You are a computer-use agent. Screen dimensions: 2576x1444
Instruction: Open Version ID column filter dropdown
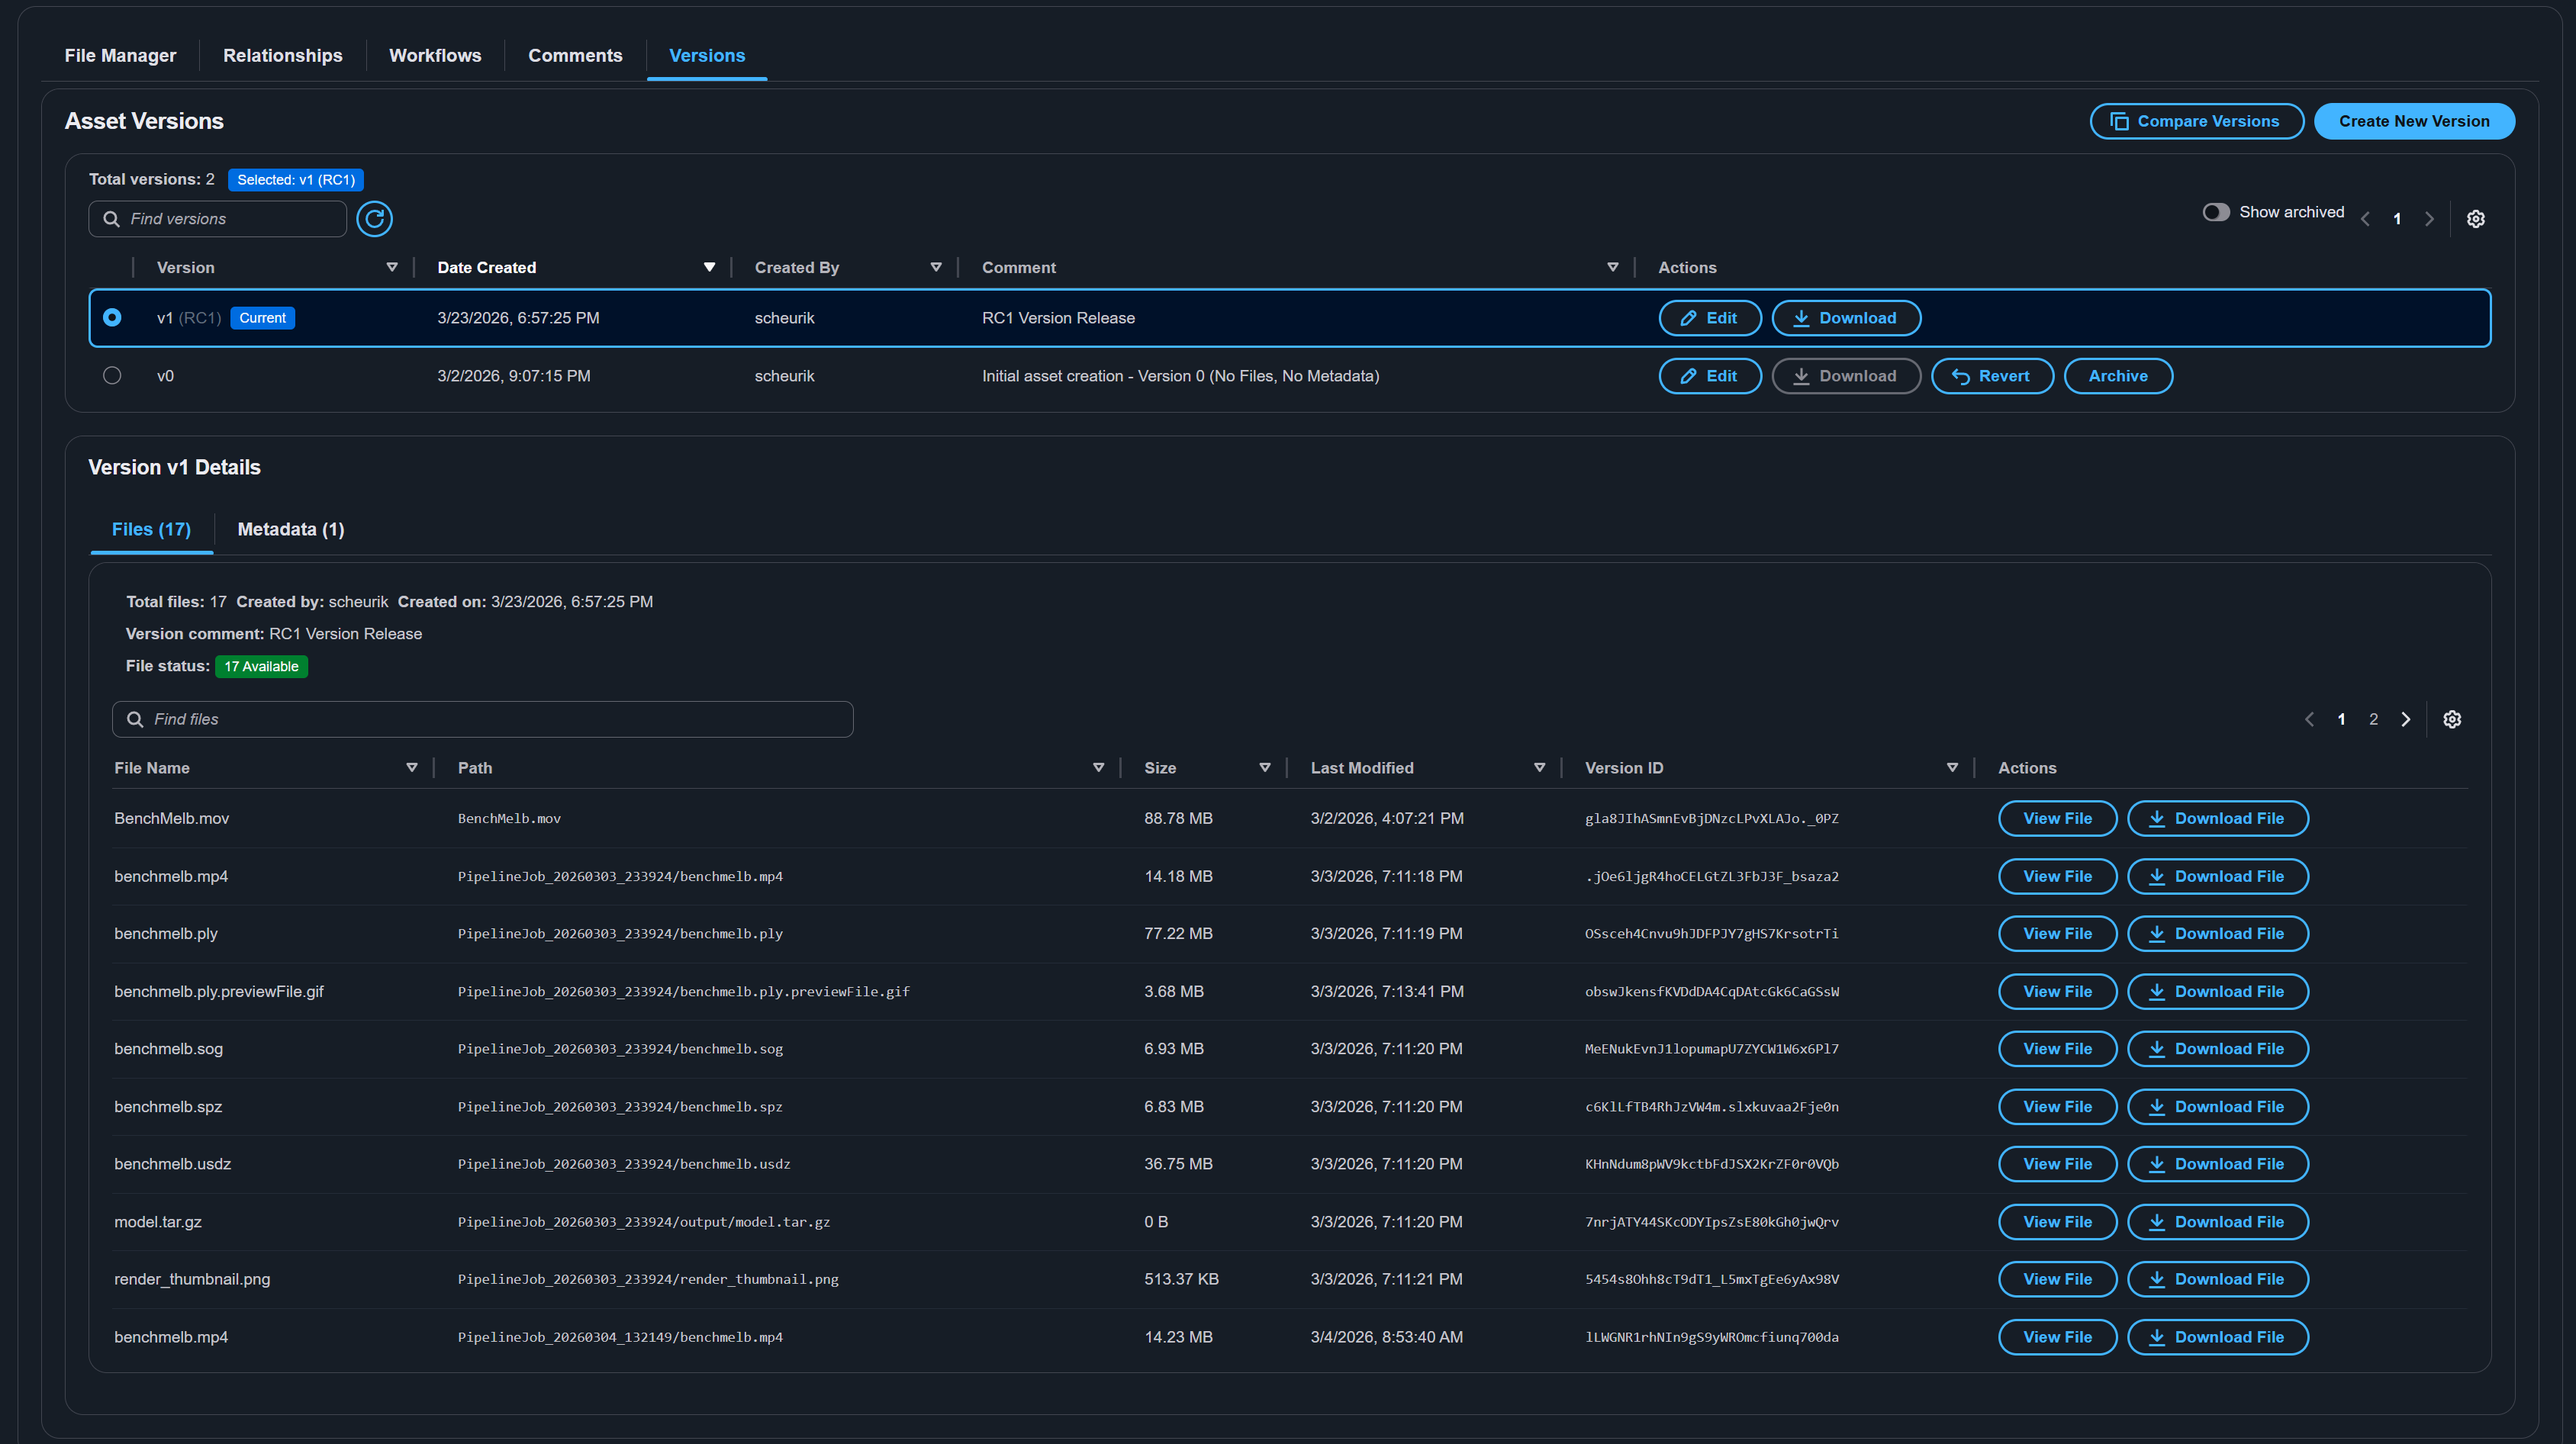[x=1952, y=767]
